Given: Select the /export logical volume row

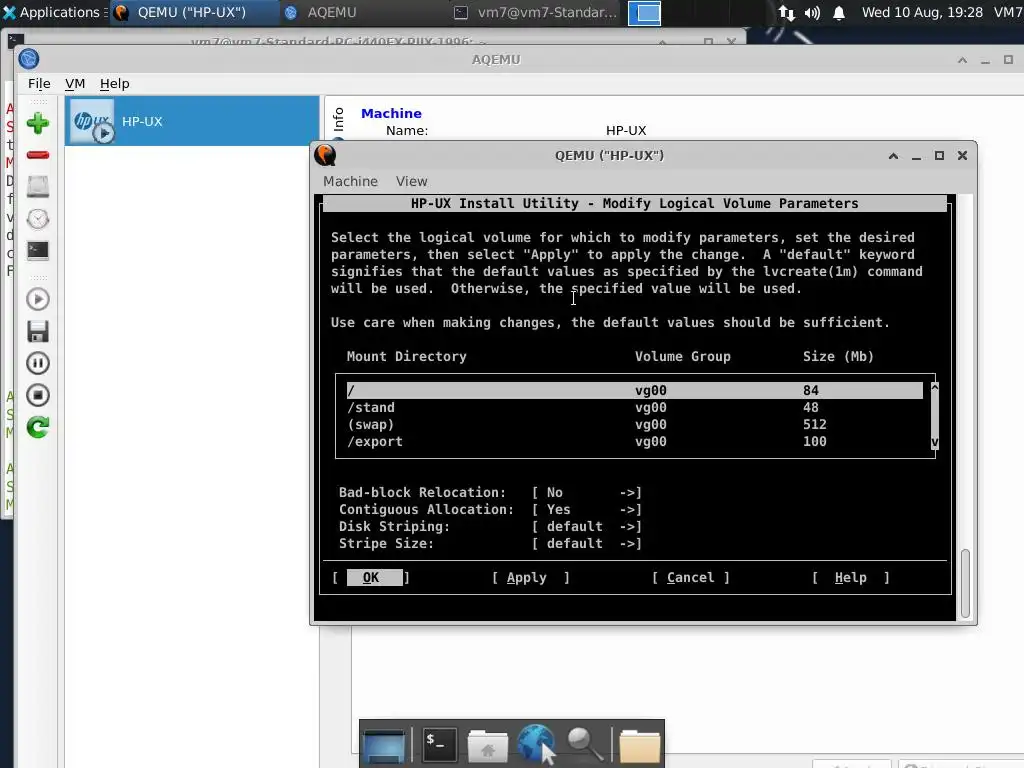Looking at the screenshot, I should 635,441.
